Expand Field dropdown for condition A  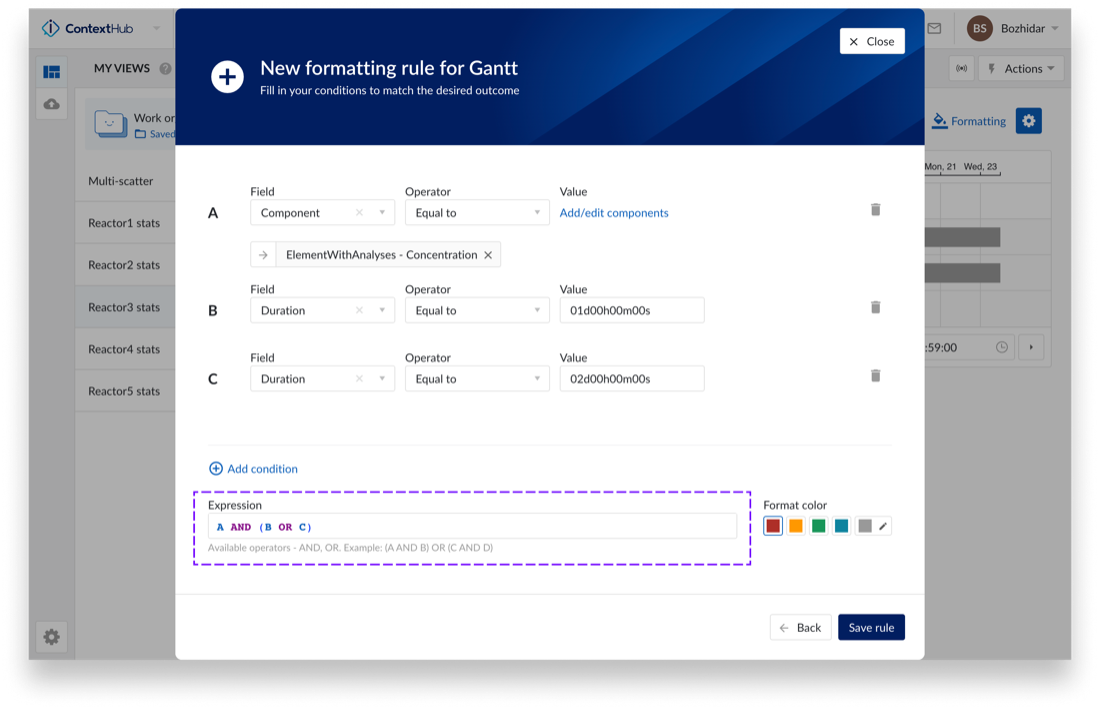click(382, 213)
